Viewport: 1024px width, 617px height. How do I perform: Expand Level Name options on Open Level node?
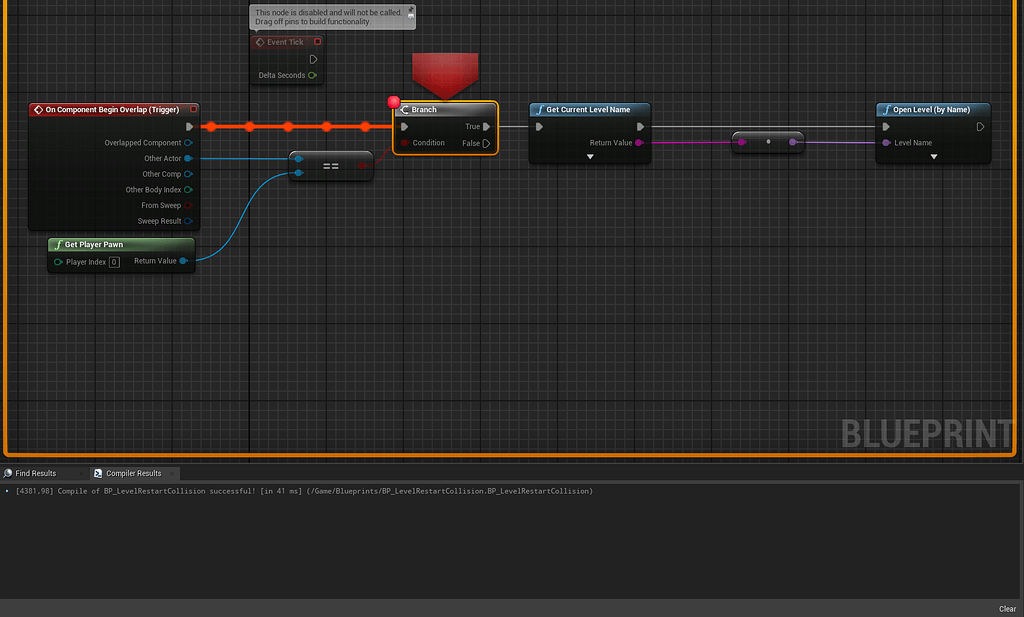[932, 155]
